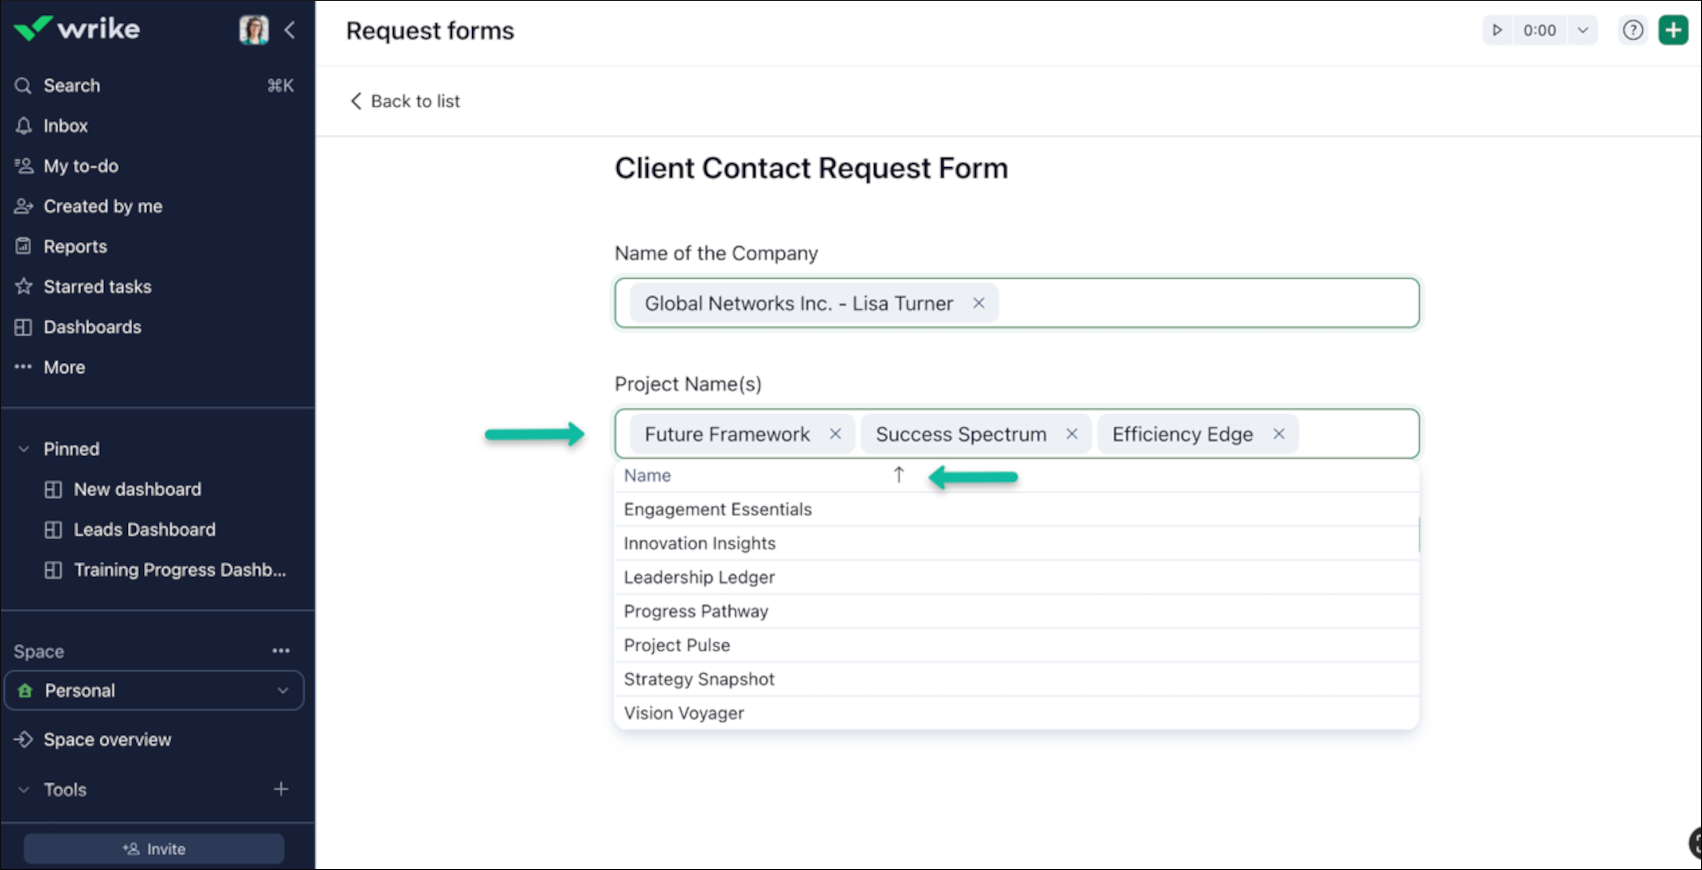Viewport: 1702px width, 870px height.
Task: Open the user profile avatar
Action: coord(254,30)
